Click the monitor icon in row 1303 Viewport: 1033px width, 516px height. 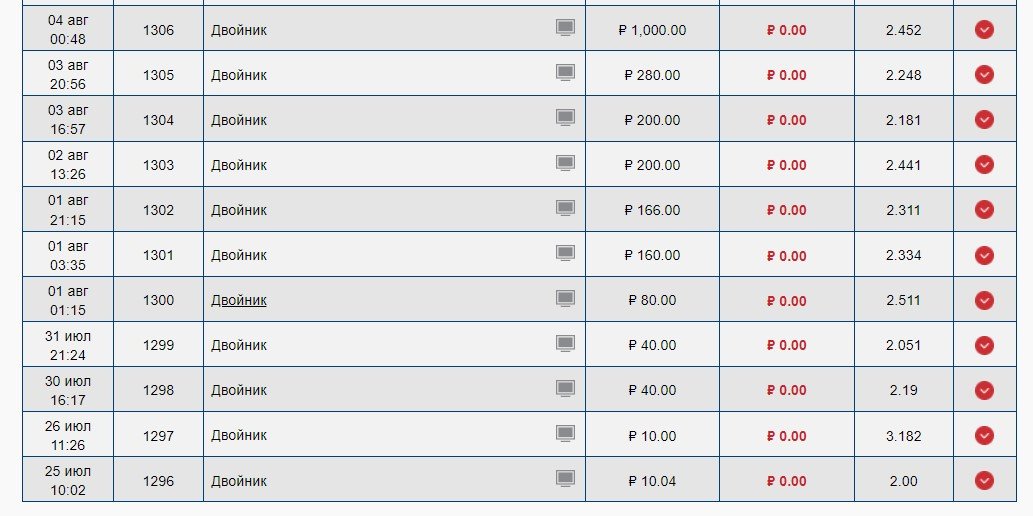[565, 163]
